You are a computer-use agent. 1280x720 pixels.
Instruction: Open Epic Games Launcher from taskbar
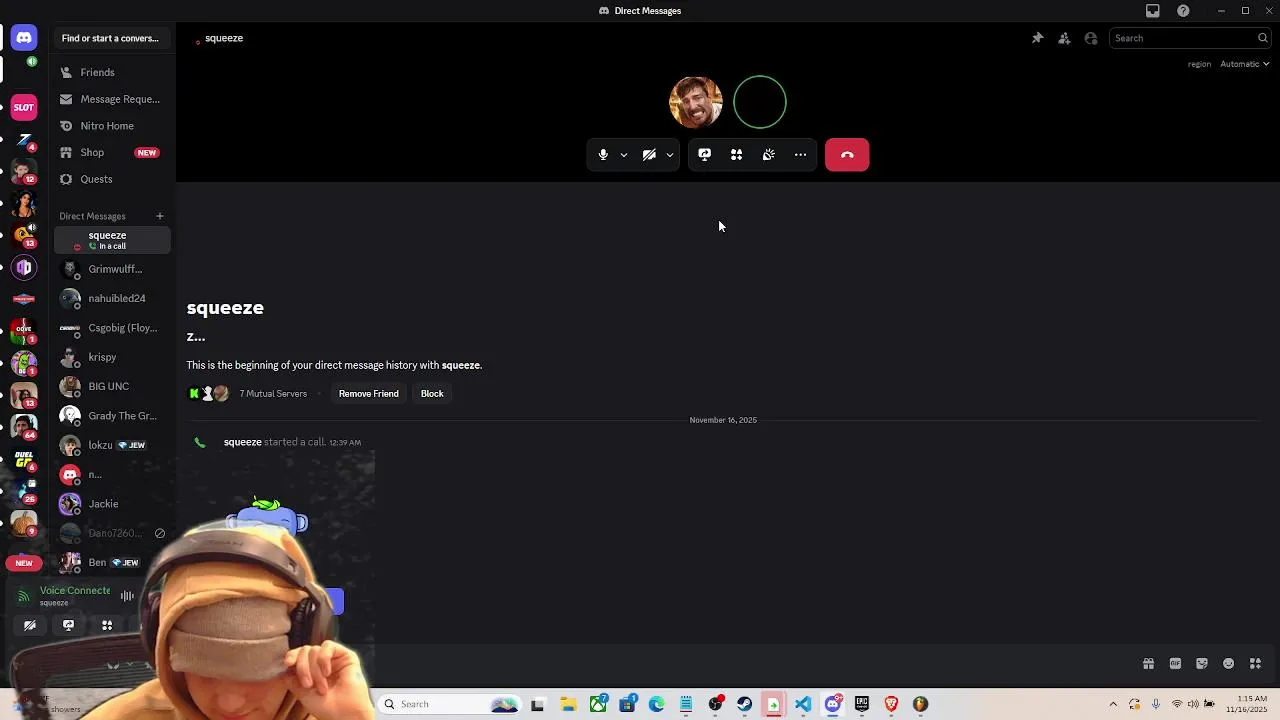[x=862, y=704]
